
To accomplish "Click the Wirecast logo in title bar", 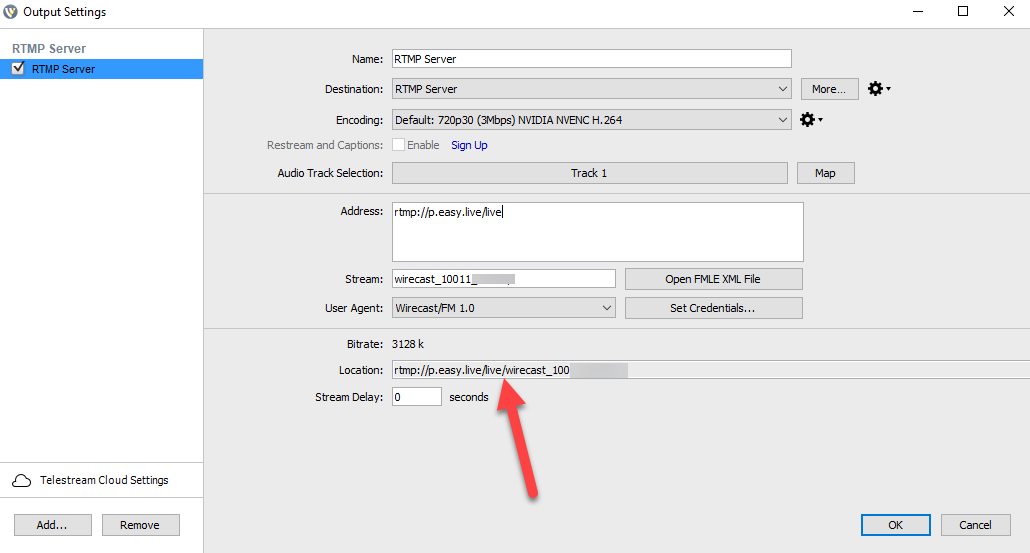I will coord(11,12).
